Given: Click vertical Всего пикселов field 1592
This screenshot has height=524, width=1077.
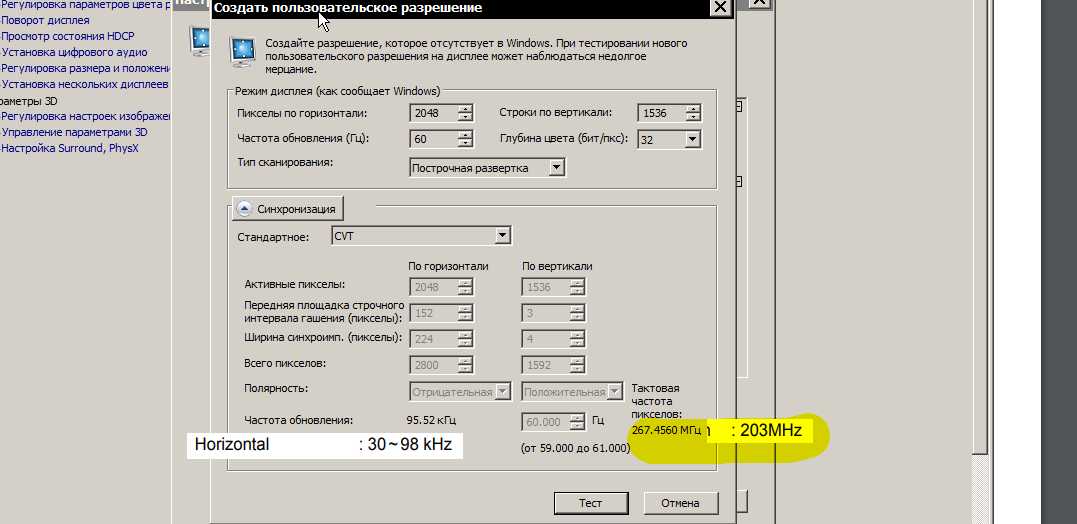Looking at the screenshot, I should (x=547, y=365).
